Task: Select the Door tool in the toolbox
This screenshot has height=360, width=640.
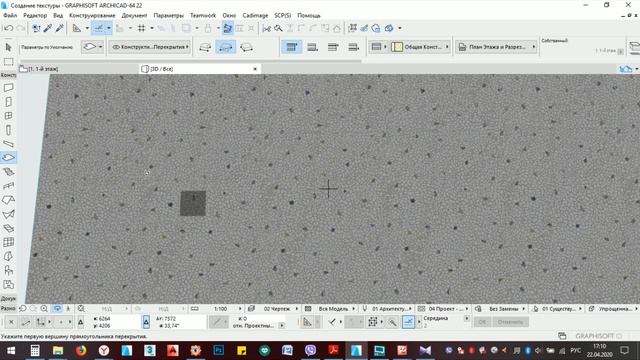Action: [x=8, y=102]
